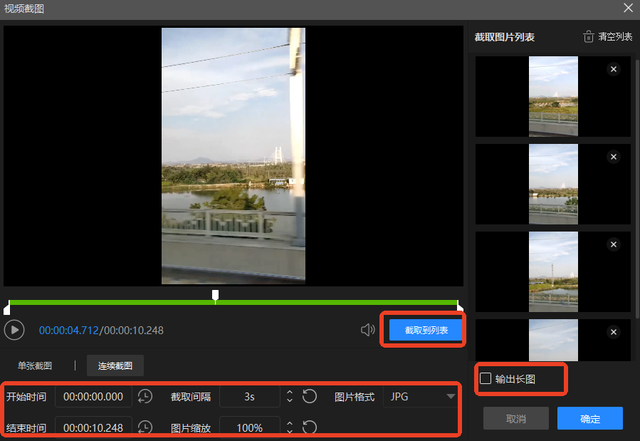Viewport: 640px width, 441px height.
Task: Reset 图片缩放 with the refresh icon
Action: tap(309, 428)
